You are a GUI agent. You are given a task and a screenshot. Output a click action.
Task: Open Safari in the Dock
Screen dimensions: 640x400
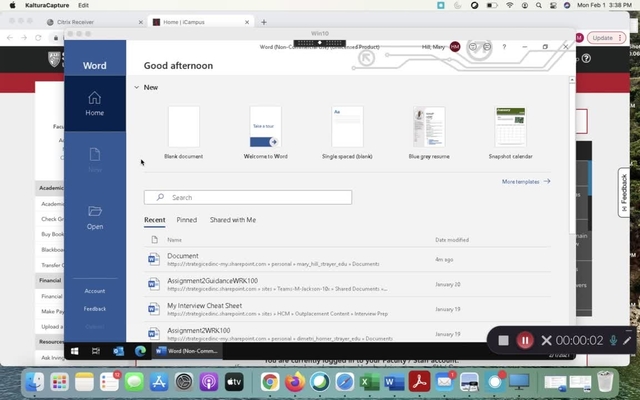pyautogui.click(x=344, y=382)
